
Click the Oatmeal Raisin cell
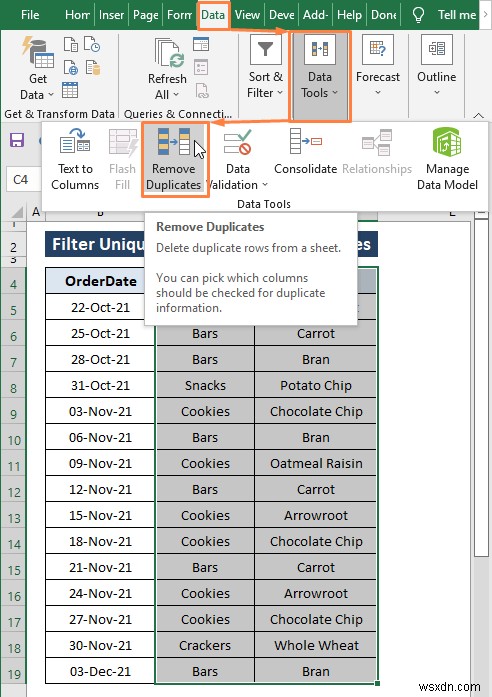coord(316,463)
